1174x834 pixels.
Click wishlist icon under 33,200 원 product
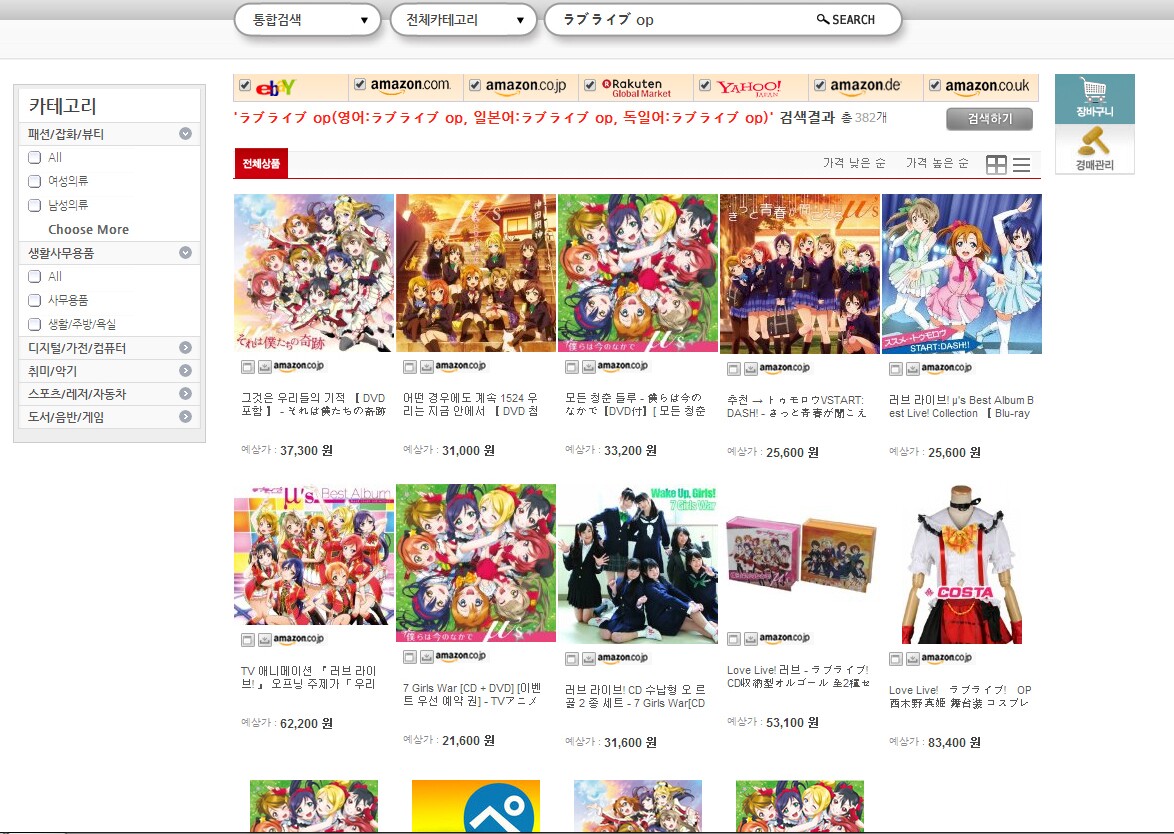588,367
